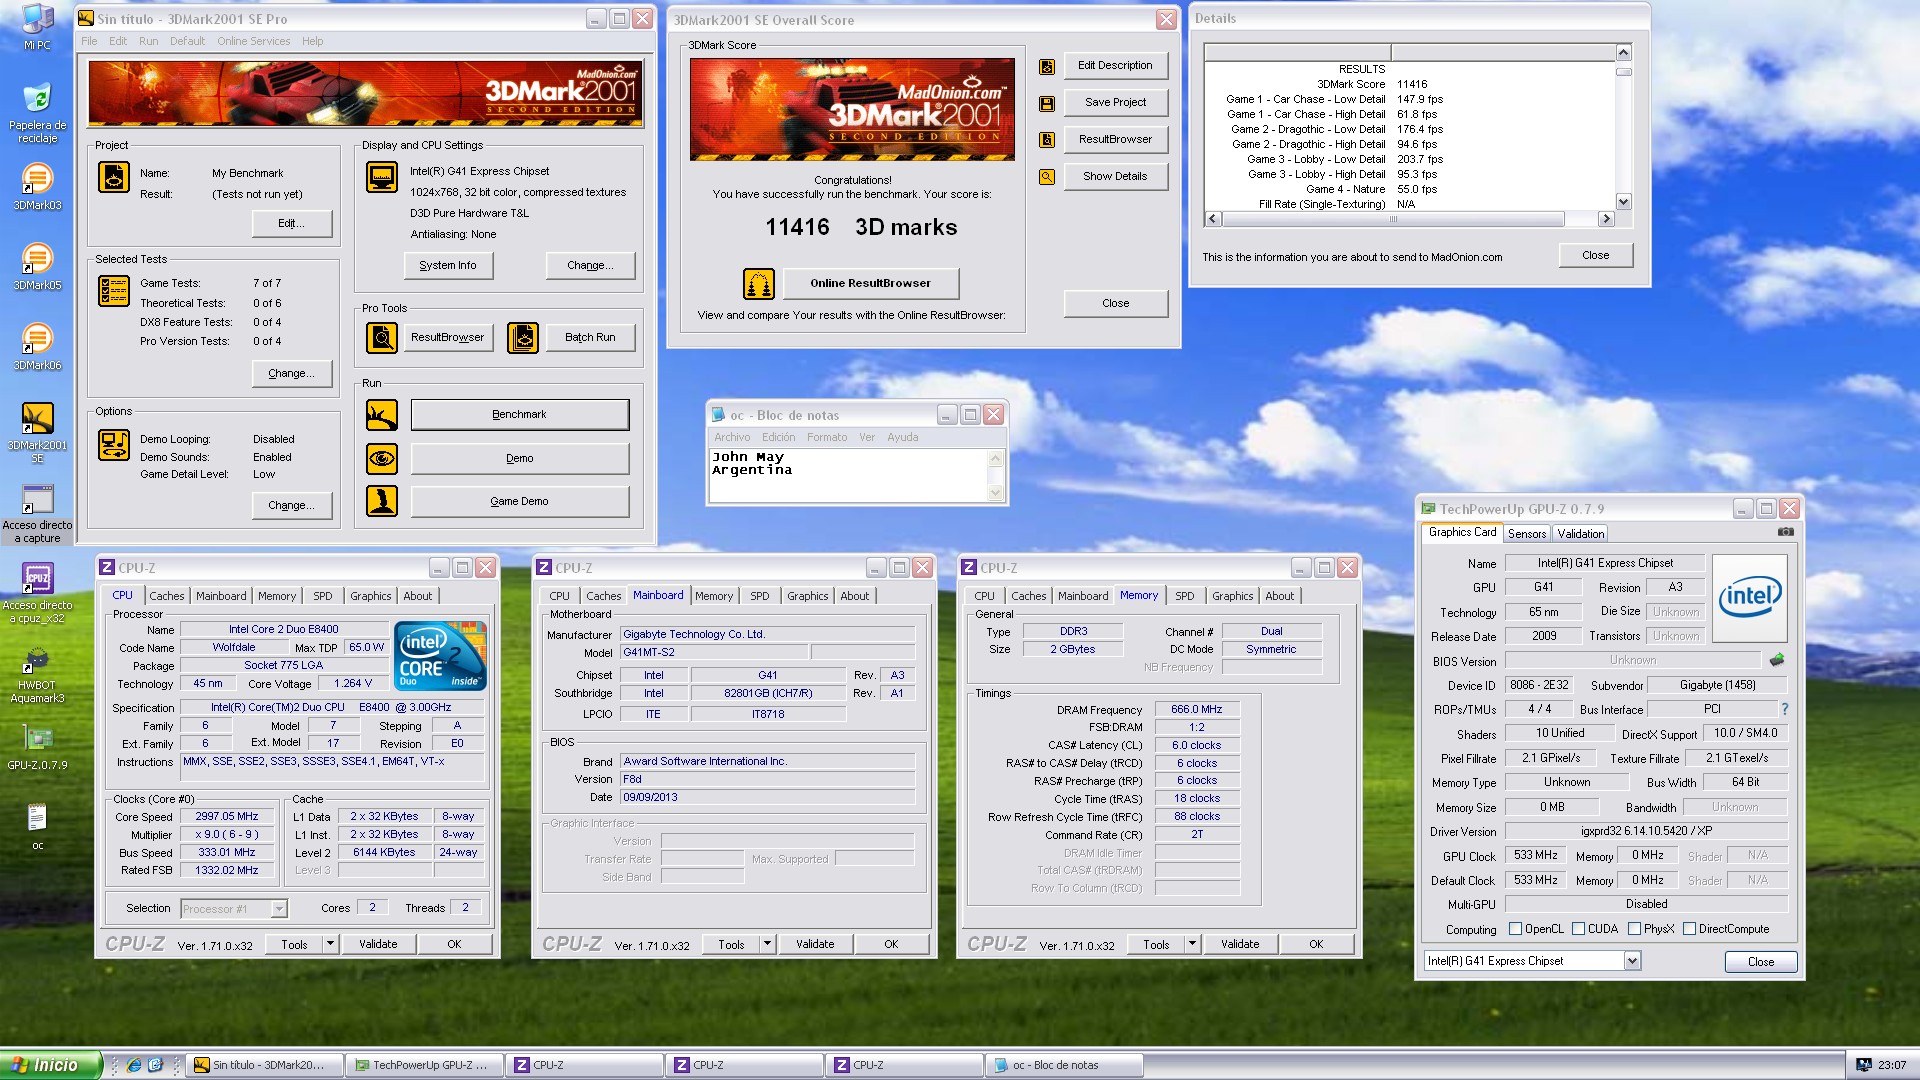Click Show Details button in score window
Screen dimensions: 1920x1080
tap(1115, 177)
